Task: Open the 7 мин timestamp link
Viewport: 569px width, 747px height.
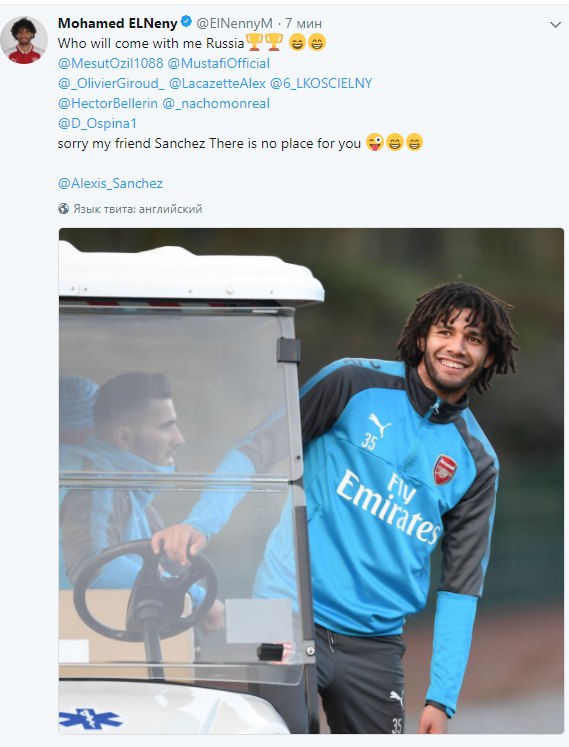Action: (304, 23)
